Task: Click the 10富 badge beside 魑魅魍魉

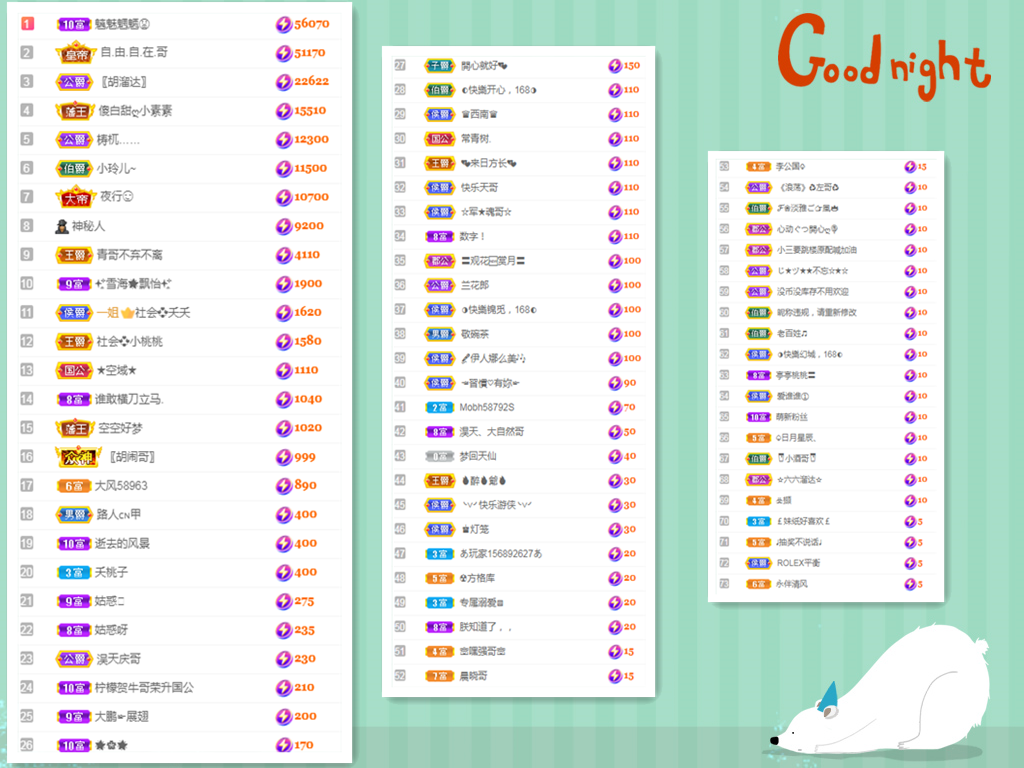Action: tap(73, 24)
